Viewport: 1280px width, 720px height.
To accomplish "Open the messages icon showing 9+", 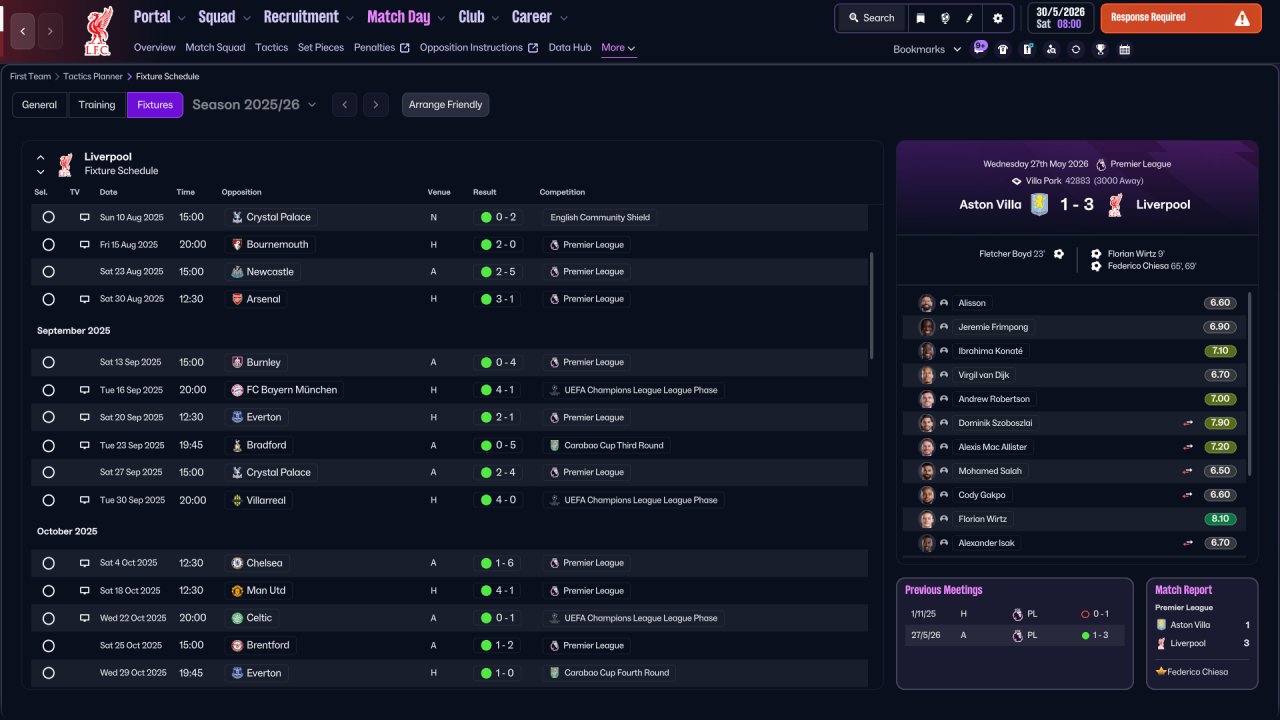I will [x=980, y=48].
